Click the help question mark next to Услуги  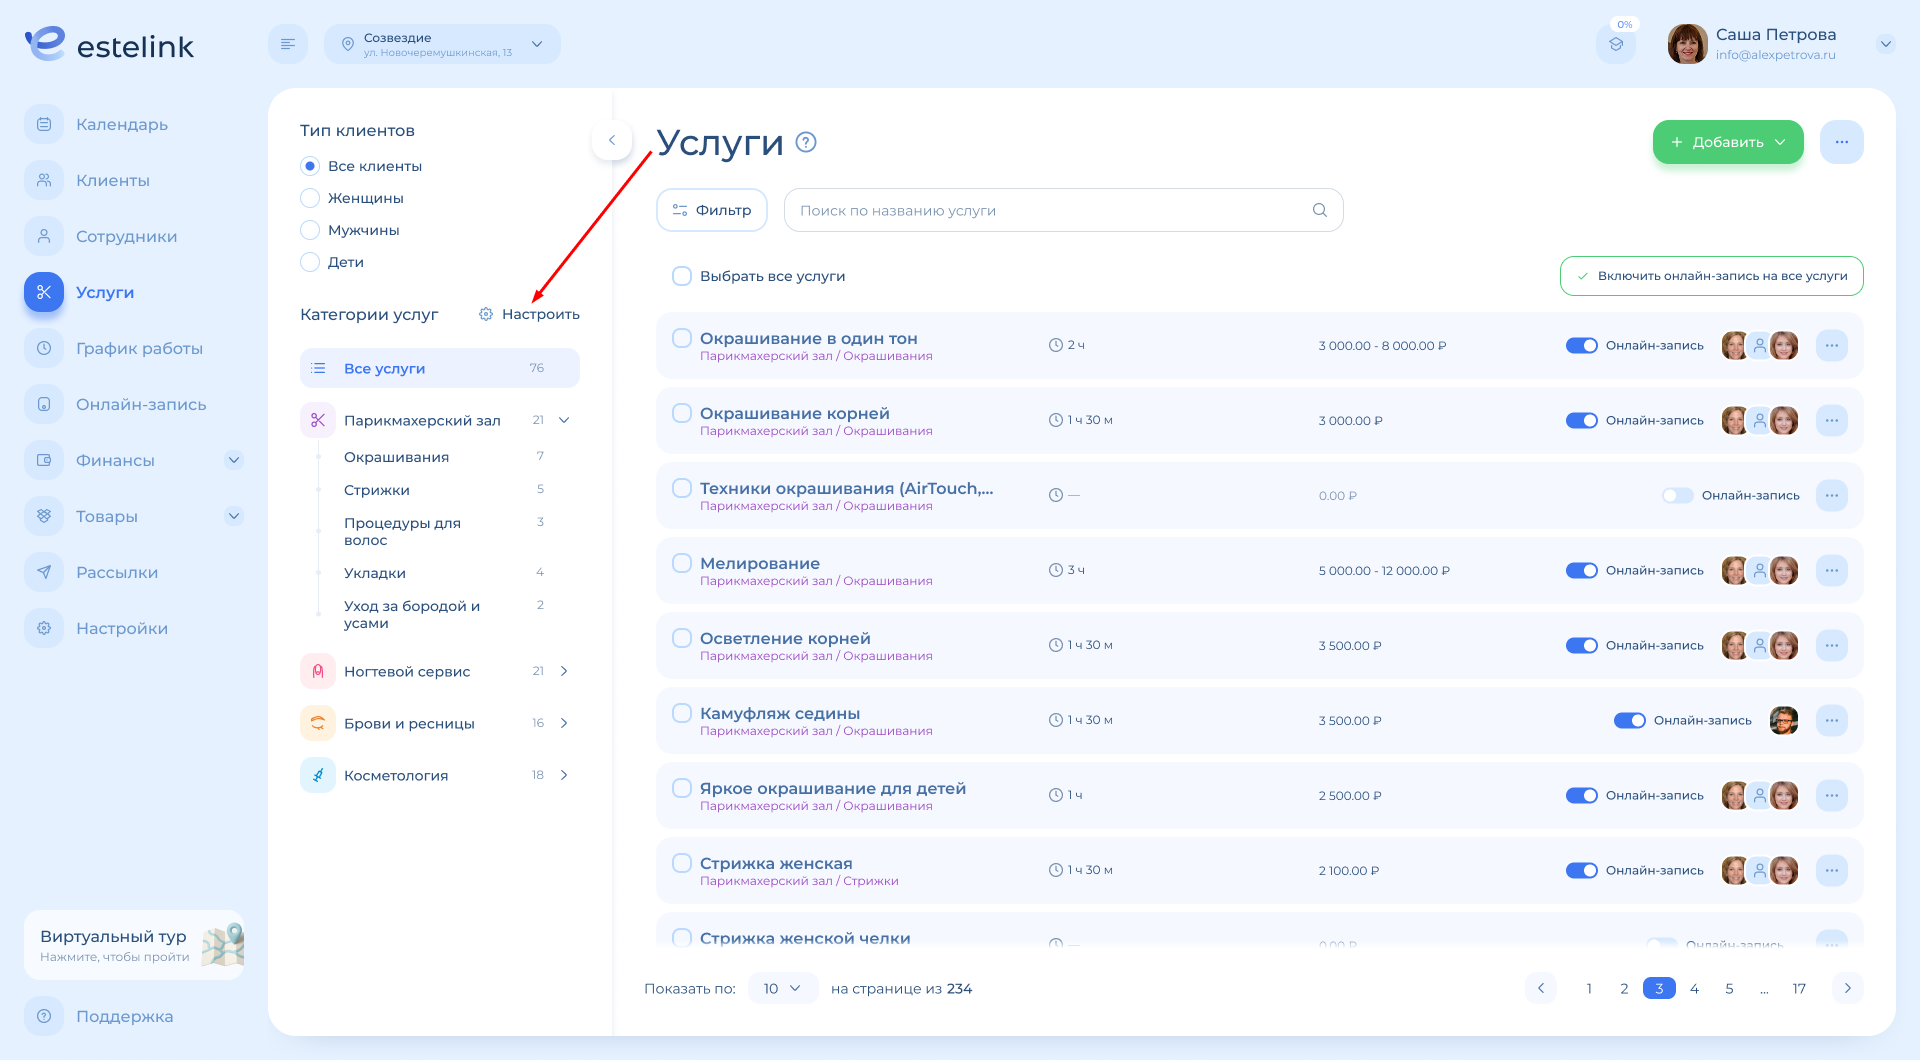(x=806, y=142)
